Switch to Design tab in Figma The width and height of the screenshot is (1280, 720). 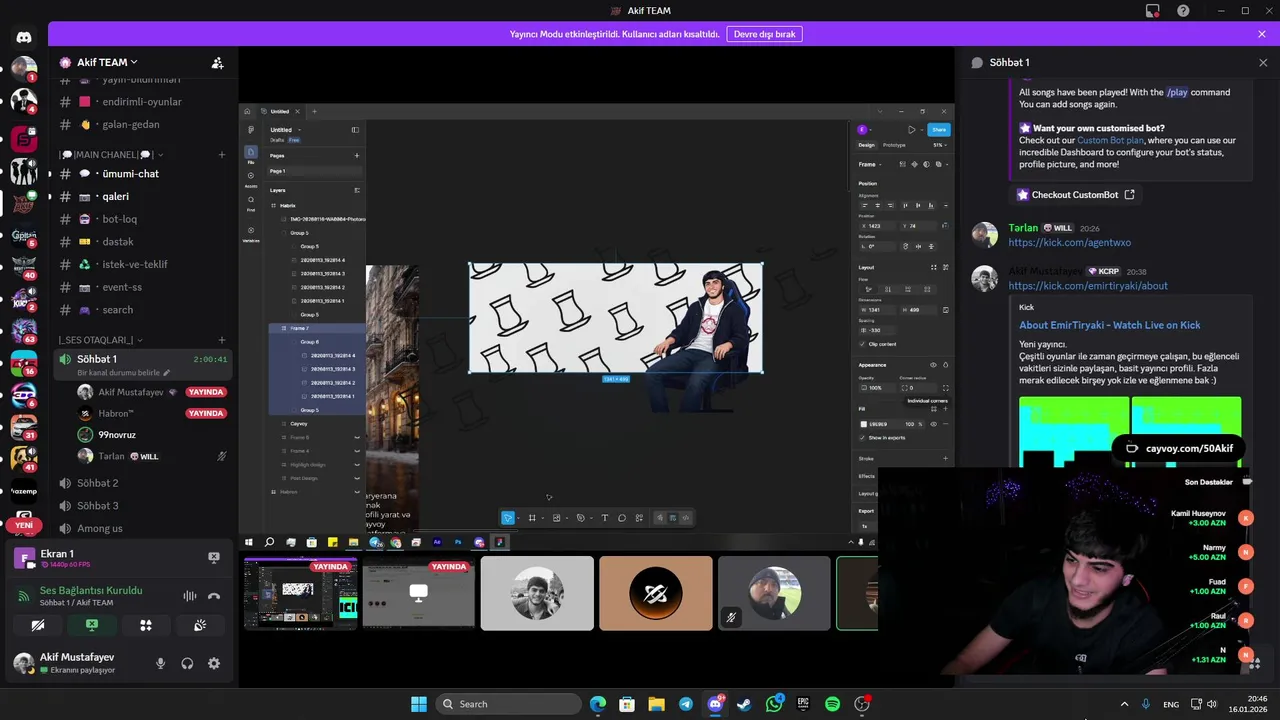(x=866, y=145)
